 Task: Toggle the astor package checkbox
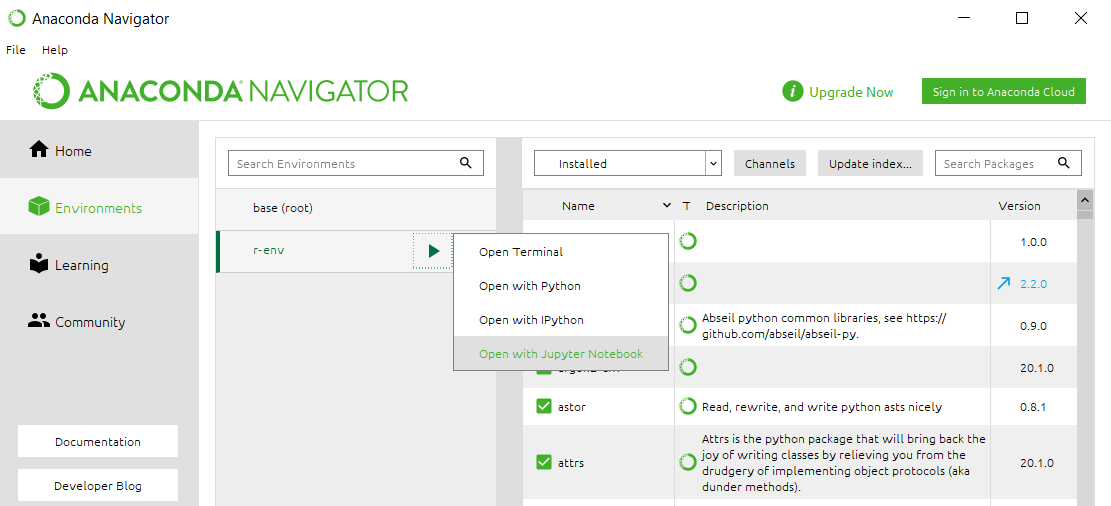[543, 406]
